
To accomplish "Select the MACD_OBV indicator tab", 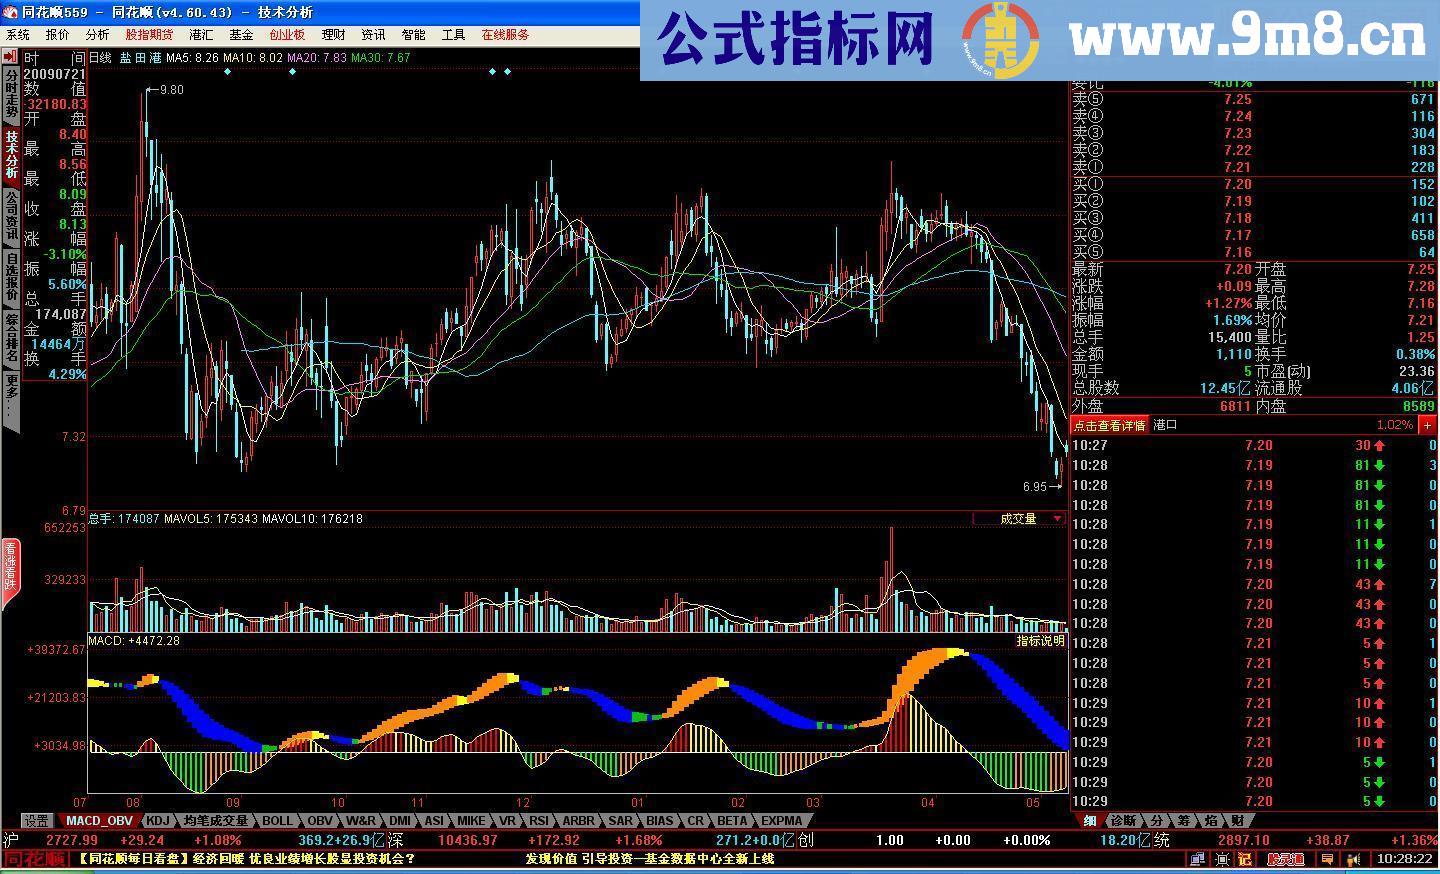I will 99,821.
